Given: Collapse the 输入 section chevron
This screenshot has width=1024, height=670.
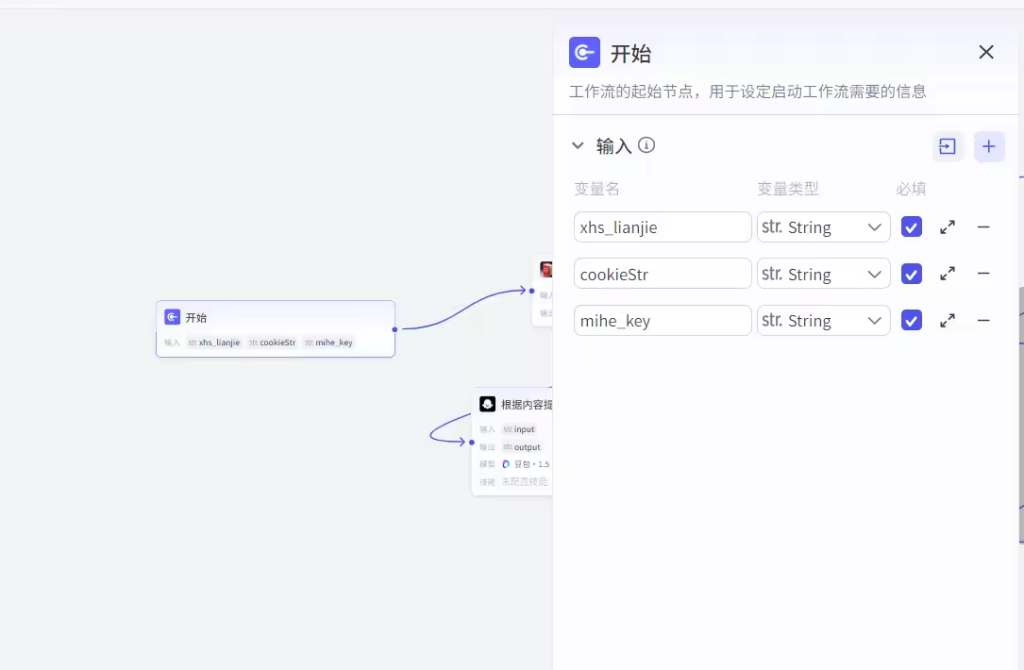Looking at the screenshot, I should (x=578, y=146).
